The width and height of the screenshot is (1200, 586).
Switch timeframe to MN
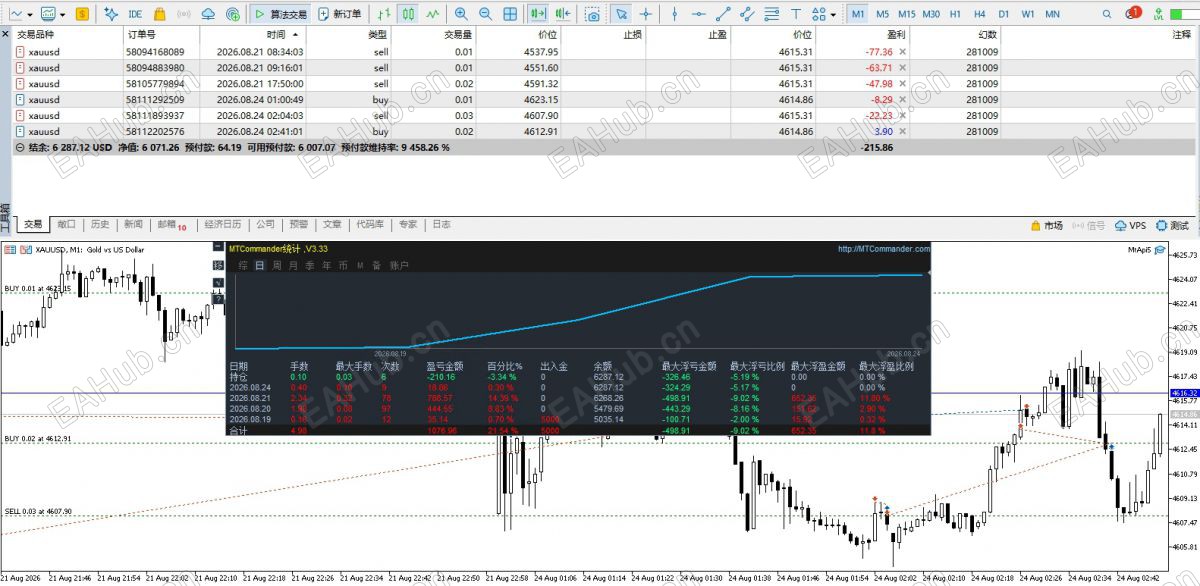pos(1052,15)
